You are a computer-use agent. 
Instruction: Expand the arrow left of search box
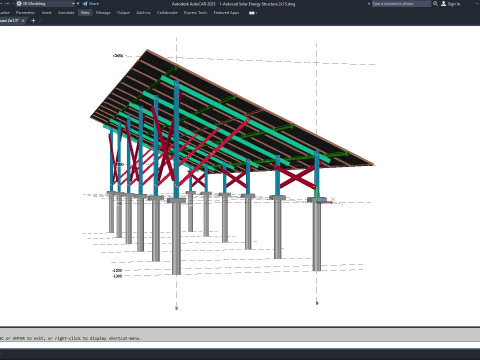(369, 4)
